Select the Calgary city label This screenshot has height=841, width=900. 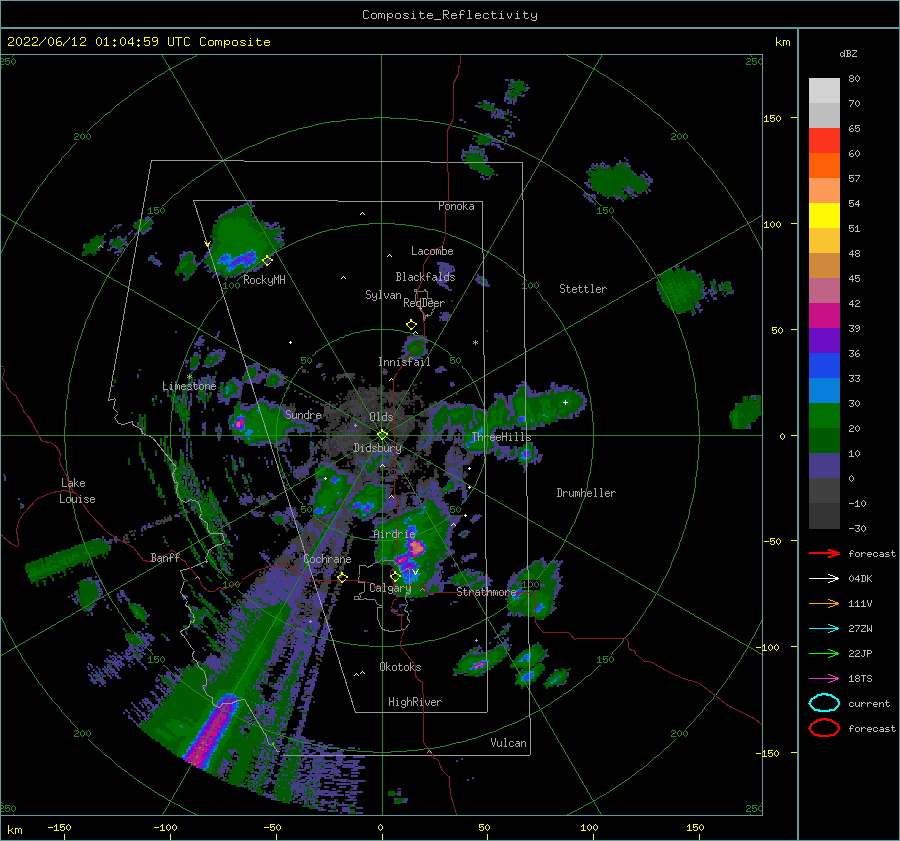coord(390,588)
